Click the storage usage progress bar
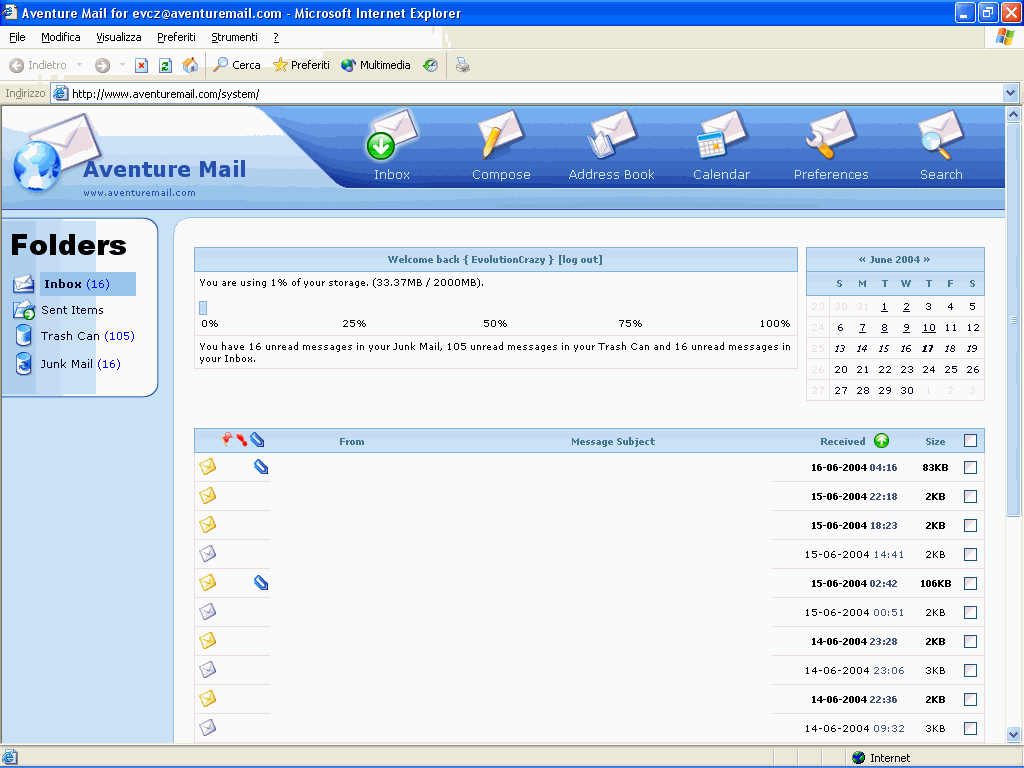The image size is (1024, 768). pyautogui.click(x=203, y=308)
